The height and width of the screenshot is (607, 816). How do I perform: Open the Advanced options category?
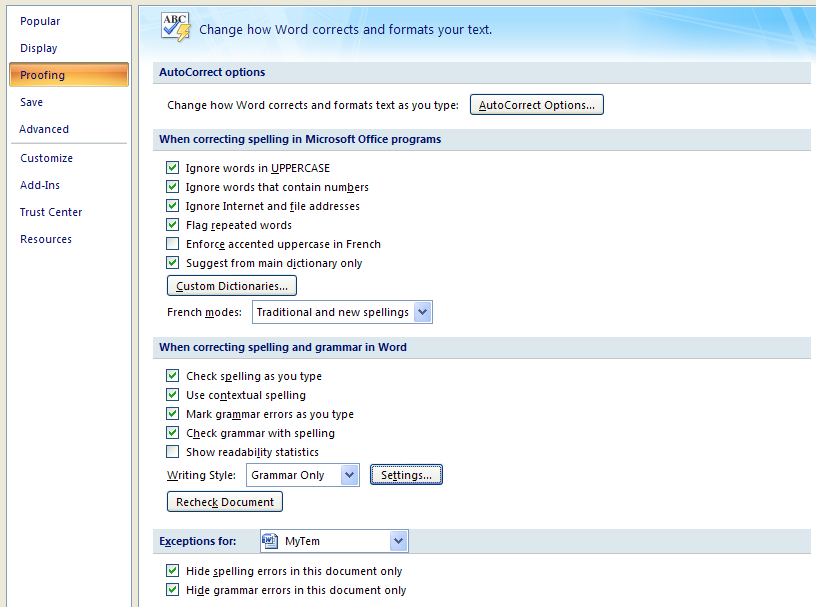(44, 129)
